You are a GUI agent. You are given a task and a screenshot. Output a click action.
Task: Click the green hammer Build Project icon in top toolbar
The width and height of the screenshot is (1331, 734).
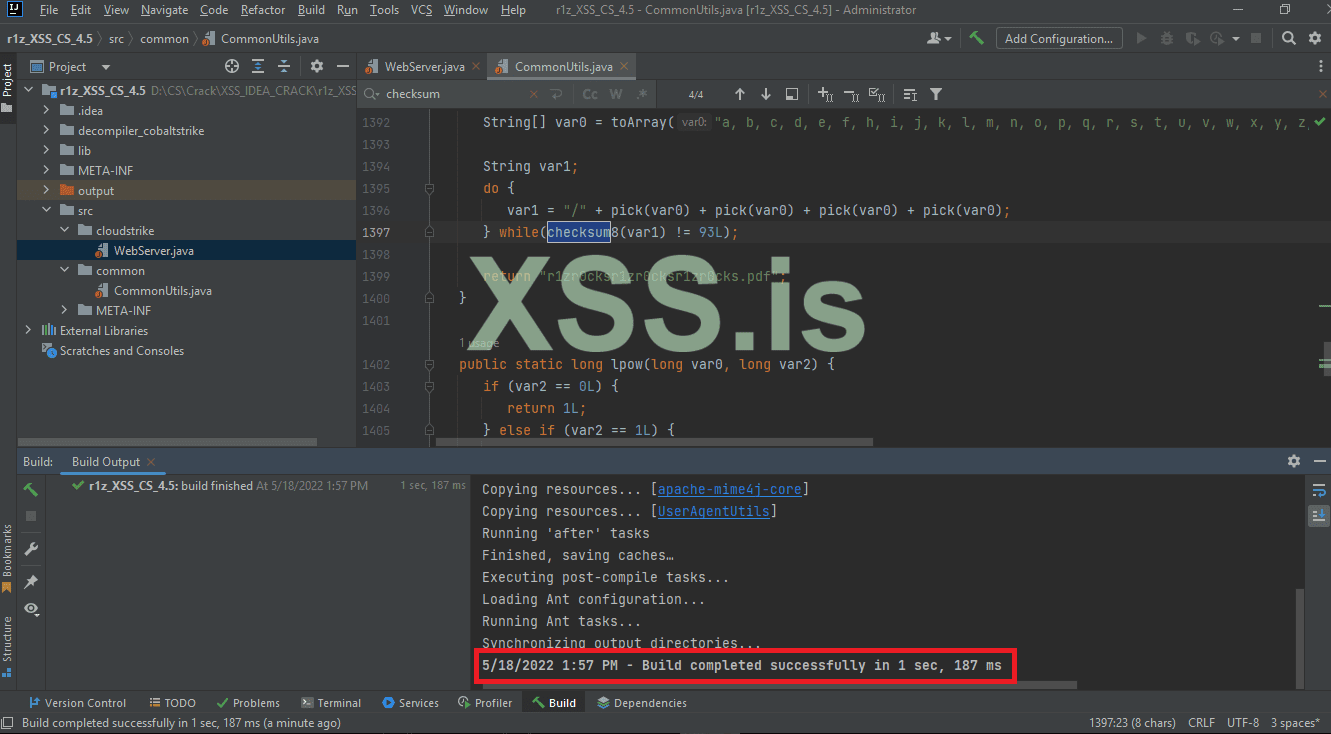[x=976, y=38]
